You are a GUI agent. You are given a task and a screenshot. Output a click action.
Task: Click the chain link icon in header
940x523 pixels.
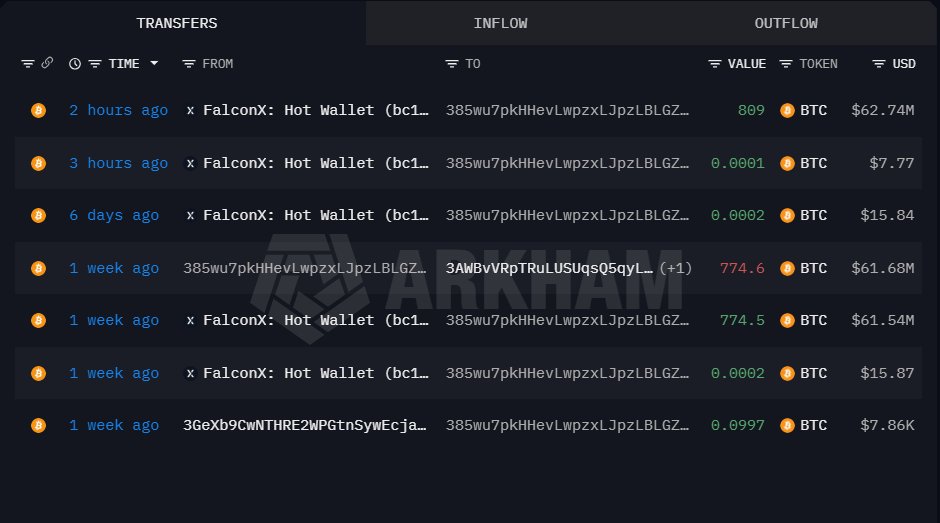tap(47, 62)
